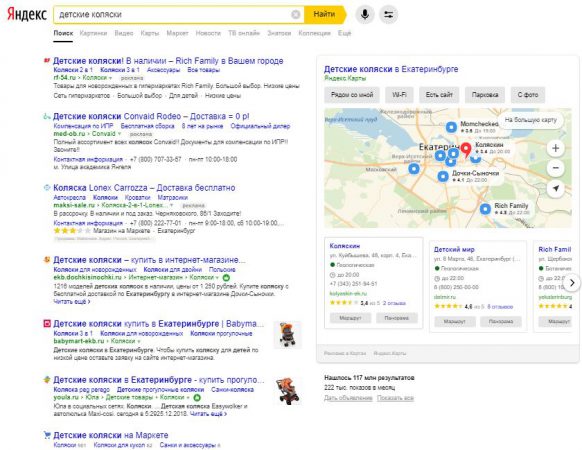Open the Дать объявление link
This screenshot has width=582, height=450.
[348, 398]
